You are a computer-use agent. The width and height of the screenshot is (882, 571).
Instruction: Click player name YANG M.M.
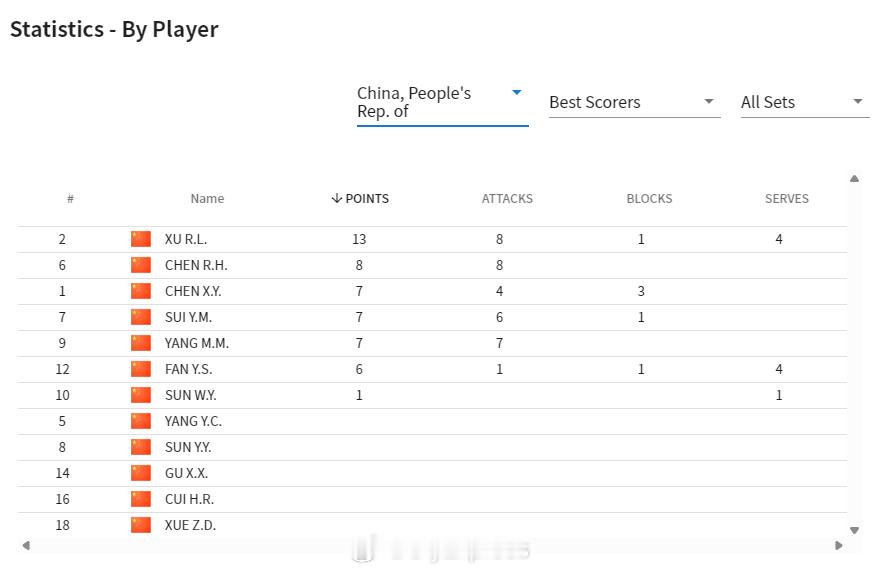coord(196,343)
